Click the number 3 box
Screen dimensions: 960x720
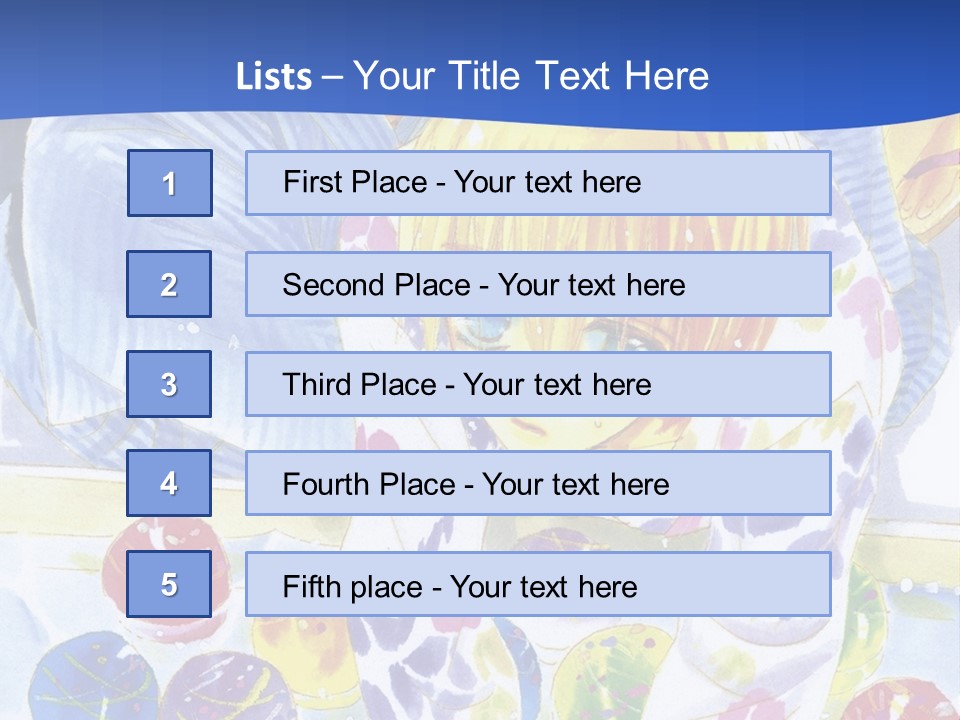tap(169, 384)
